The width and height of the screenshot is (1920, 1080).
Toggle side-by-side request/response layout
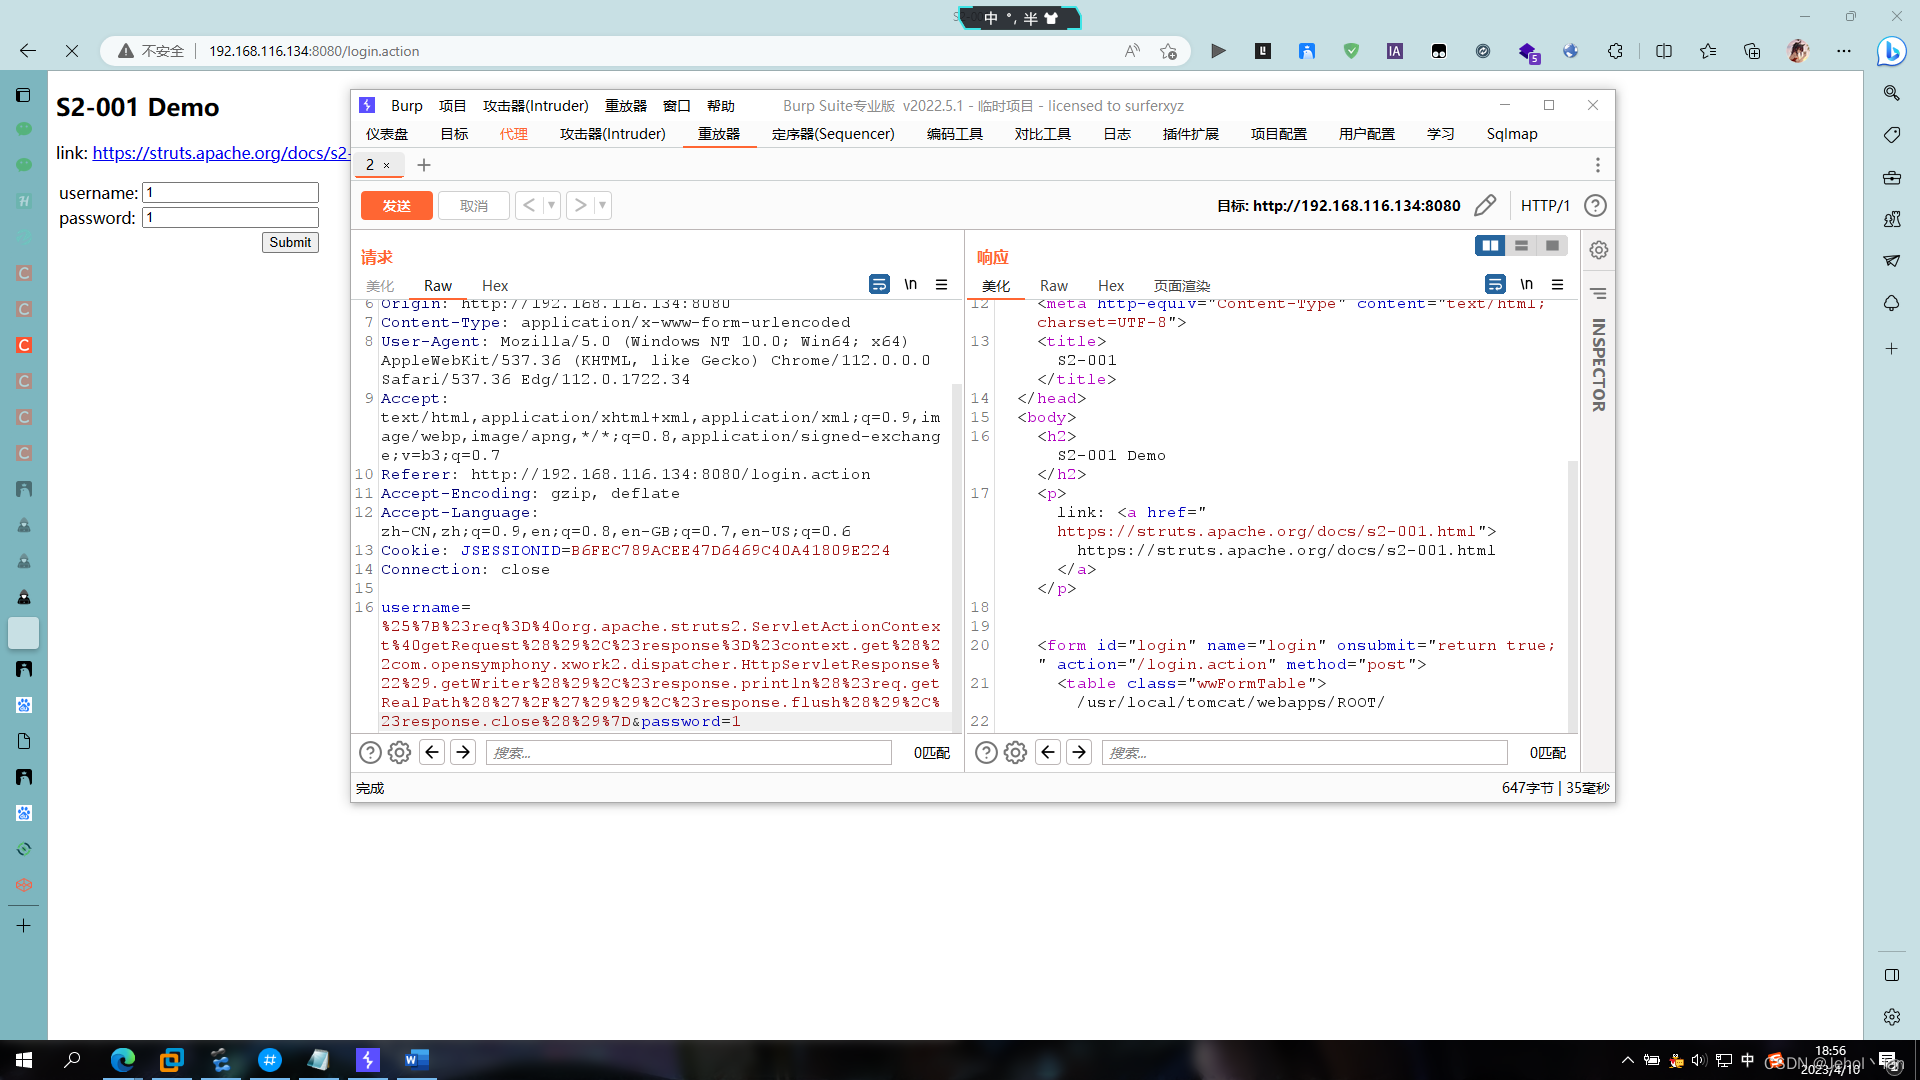(1489, 245)
